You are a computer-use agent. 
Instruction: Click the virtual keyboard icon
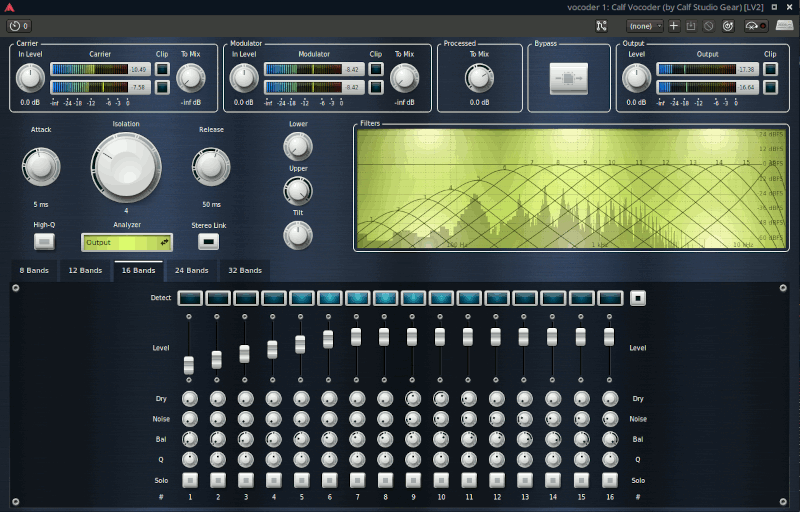[x=785, y=25]
